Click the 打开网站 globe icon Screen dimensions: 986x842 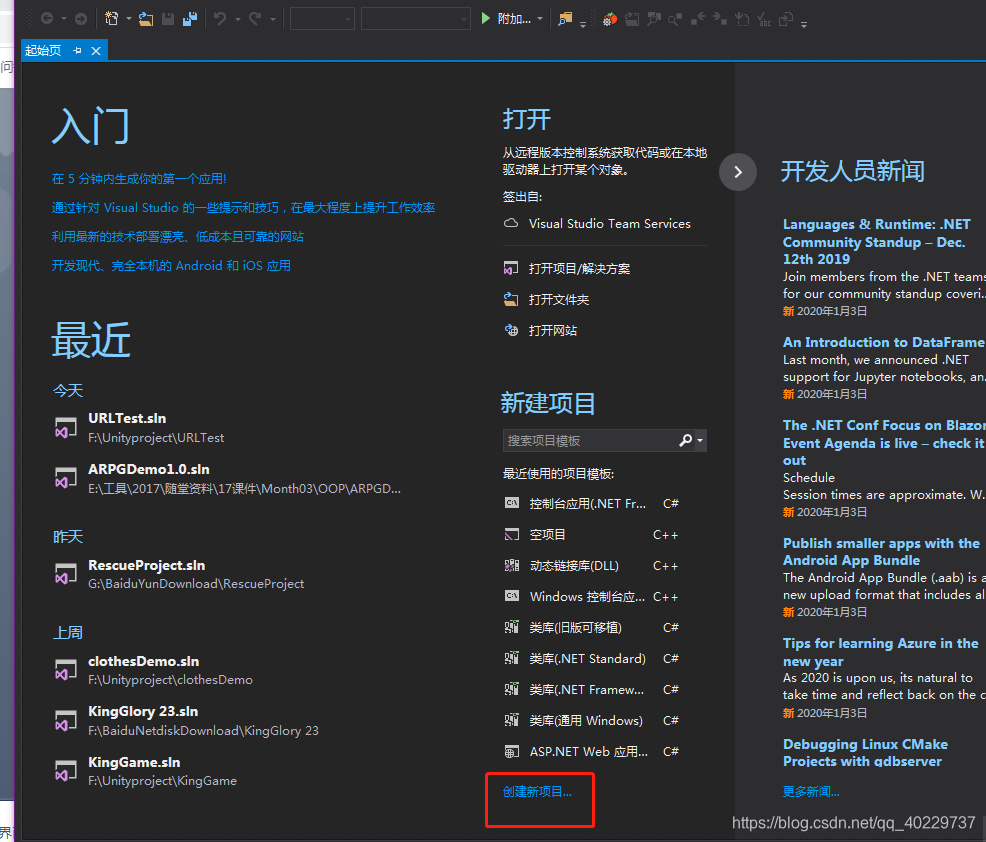[x=511, y=330]
